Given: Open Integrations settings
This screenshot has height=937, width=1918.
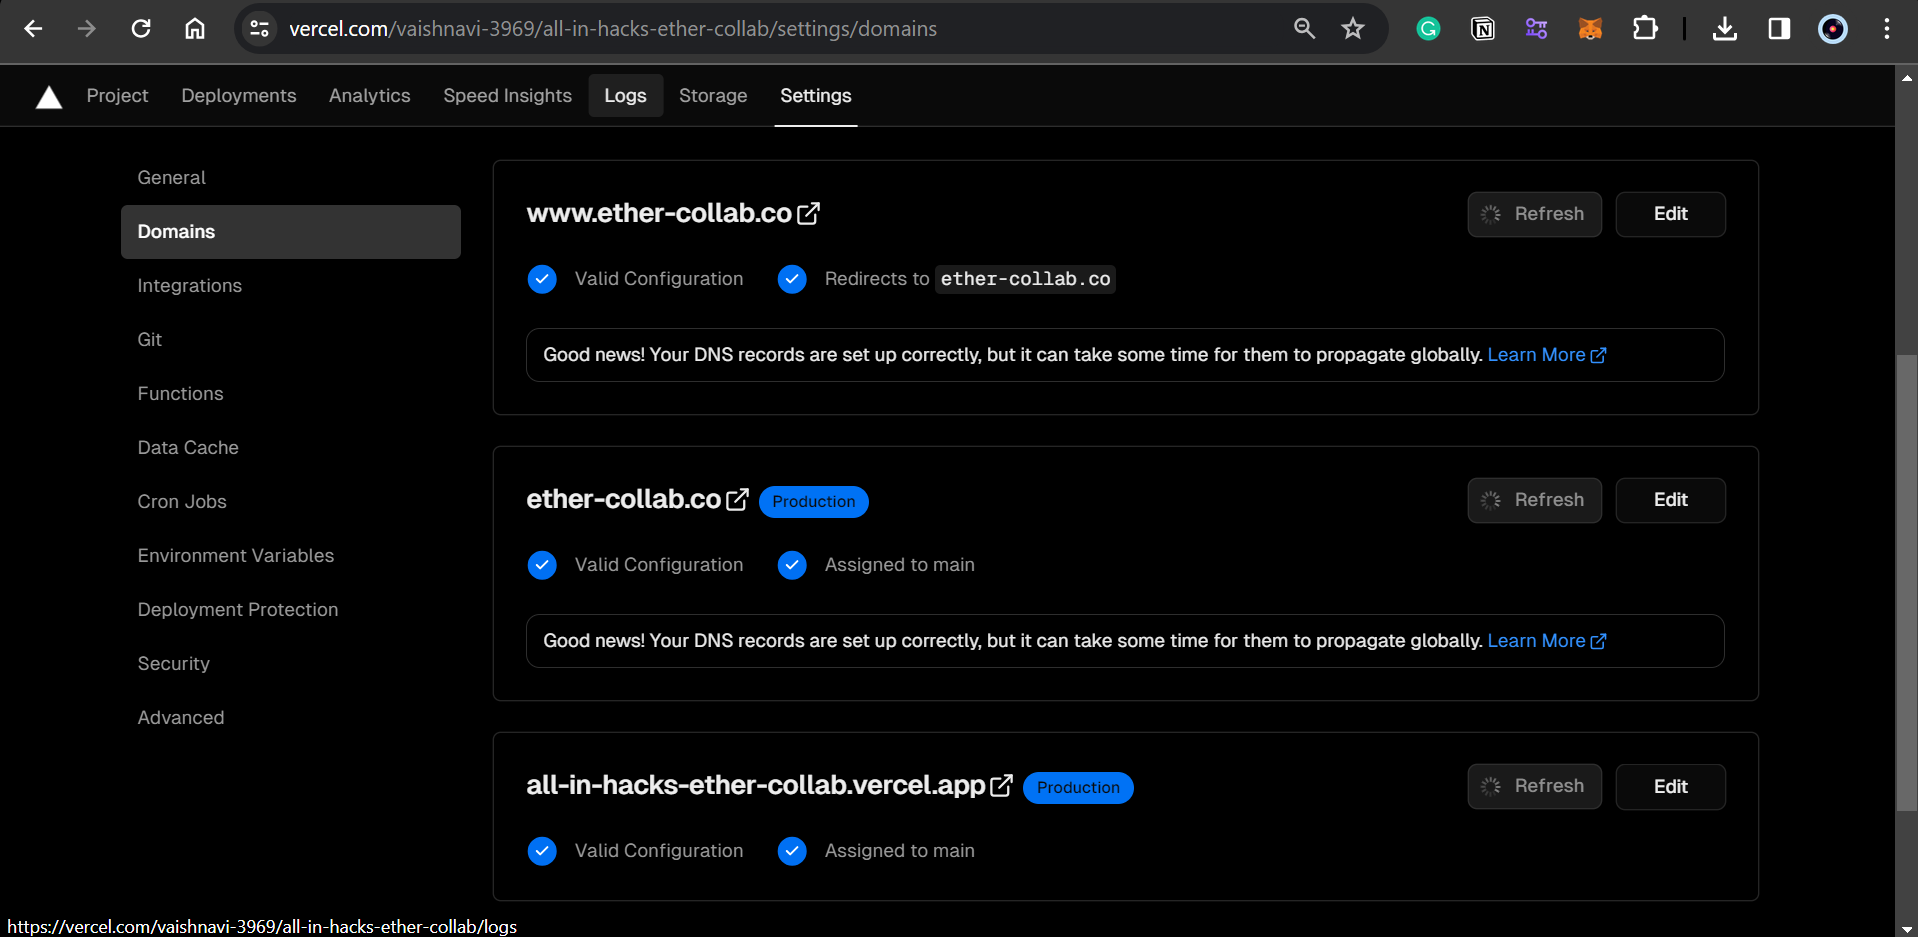Looking at the screenshot, I should click(x=291, y=286).
